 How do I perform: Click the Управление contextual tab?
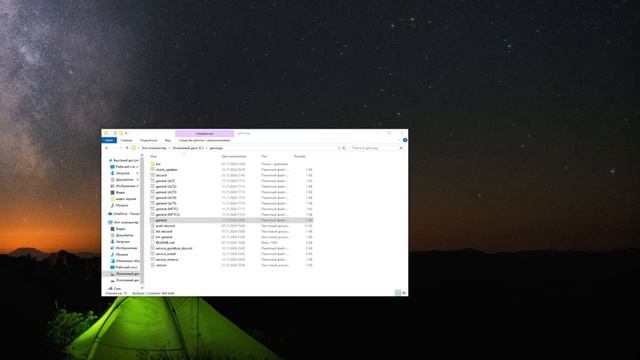pos(204,133)
